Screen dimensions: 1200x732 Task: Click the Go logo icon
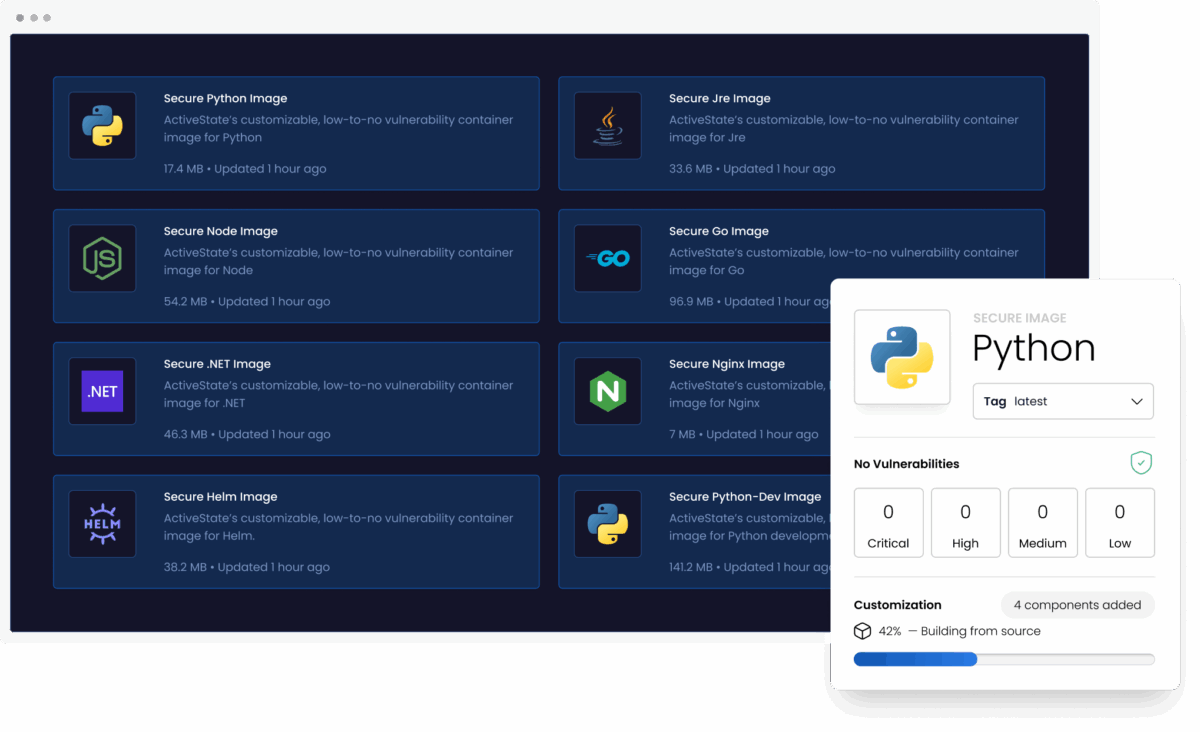tap(607, 259)
